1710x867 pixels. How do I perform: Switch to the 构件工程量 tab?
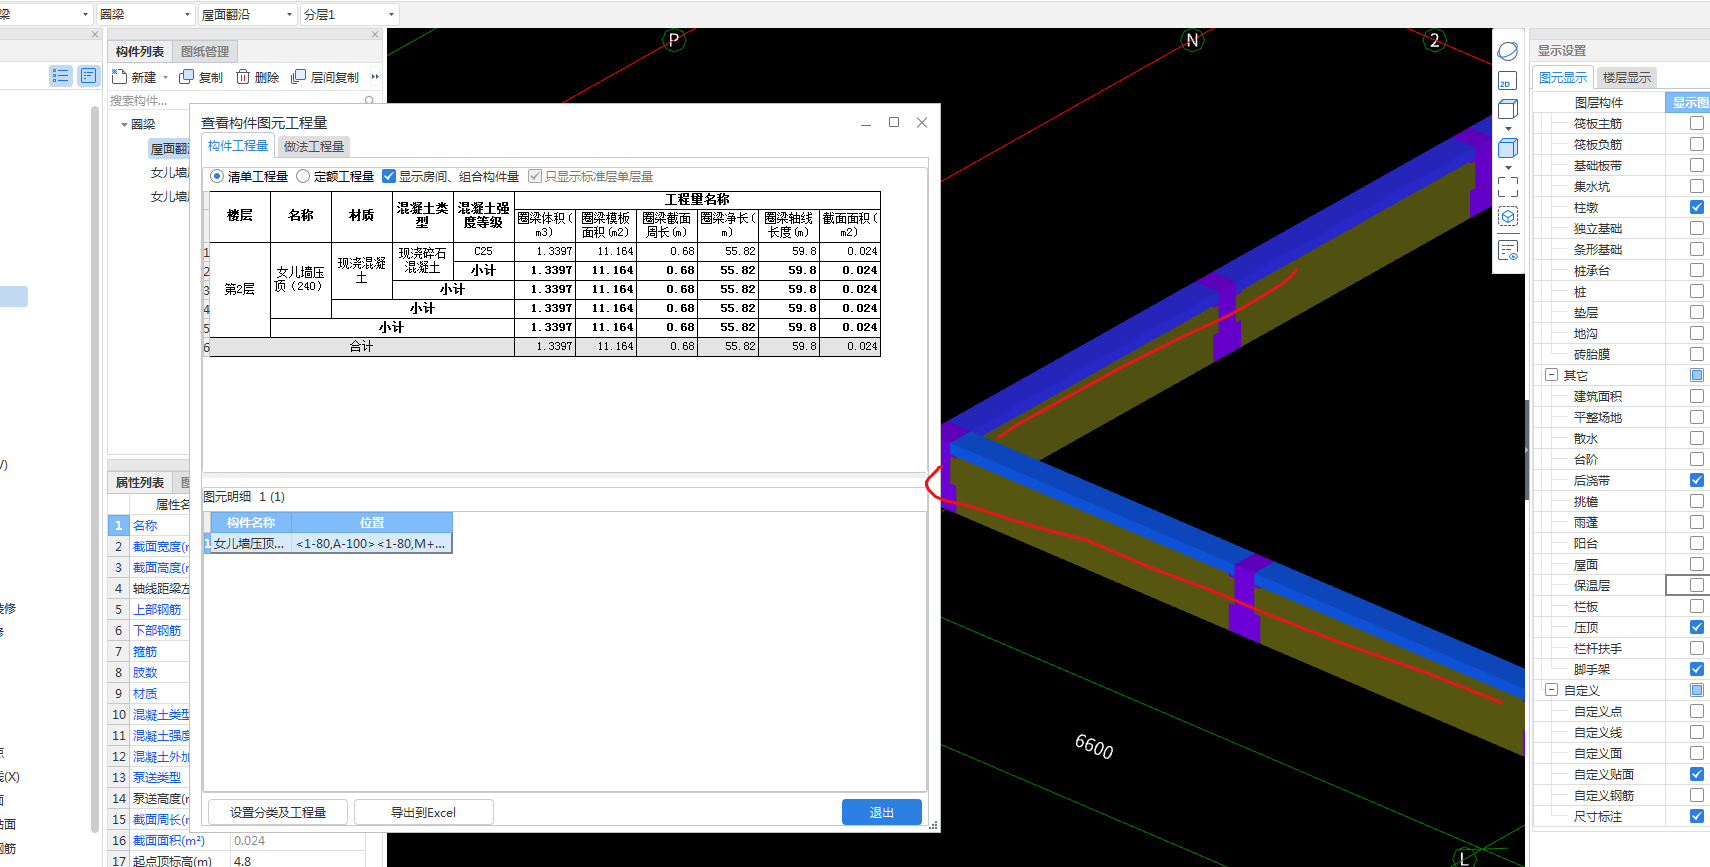click(x=238, y=146)
